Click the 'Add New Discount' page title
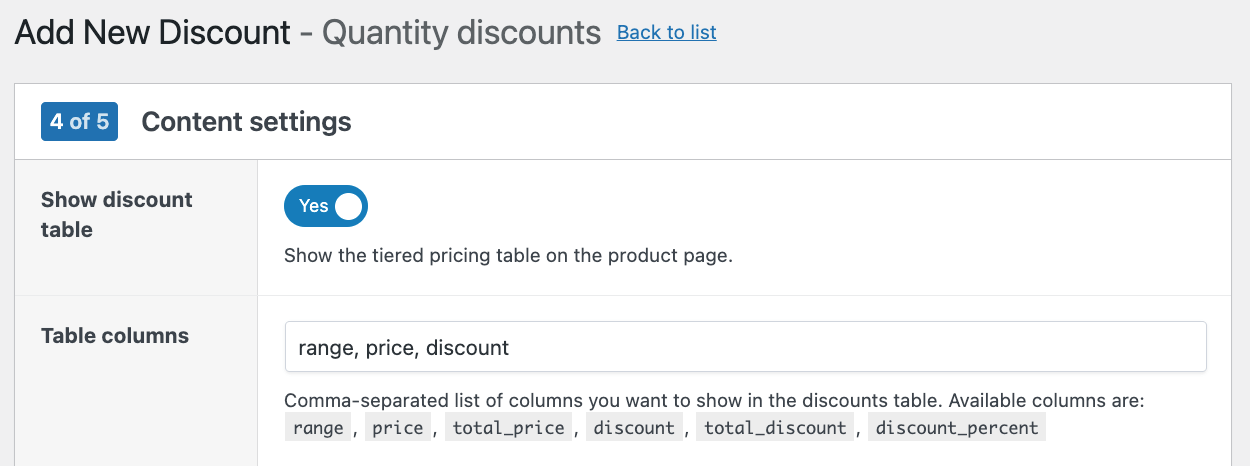Image resolution: width=1250 pixels, height=466 pixels. click(152, 33)
